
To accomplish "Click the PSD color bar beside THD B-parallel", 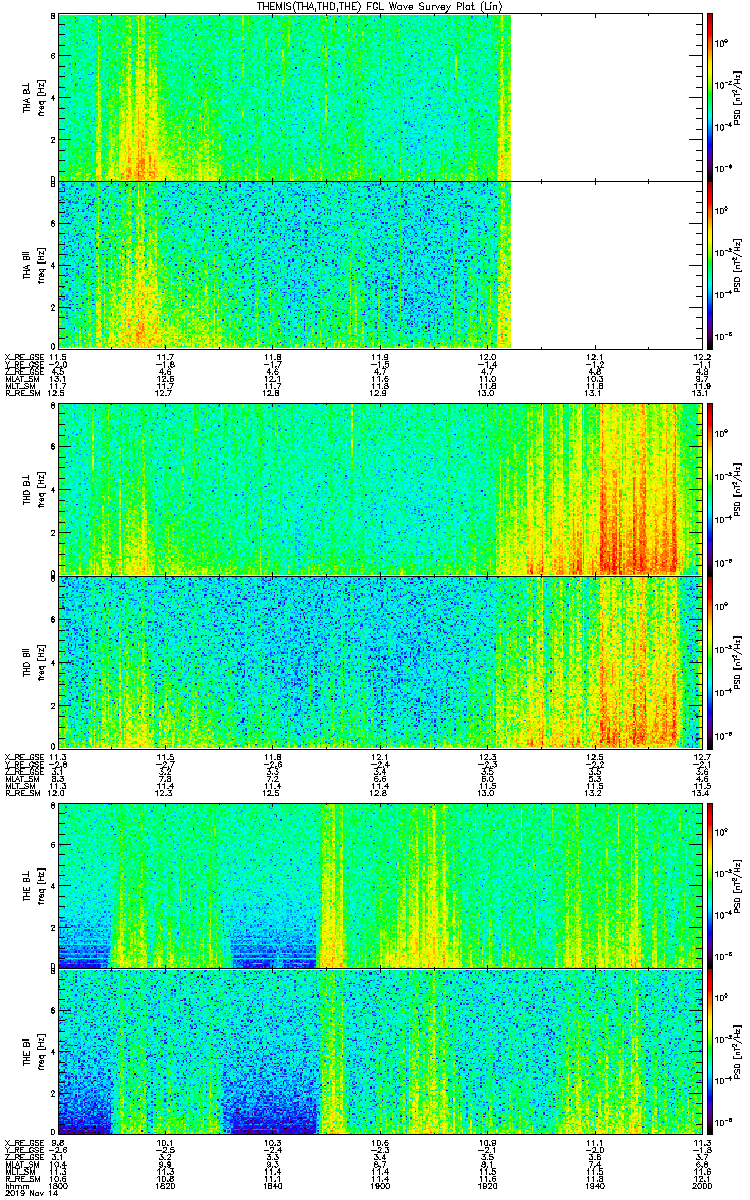I will (x=710, y=661).
